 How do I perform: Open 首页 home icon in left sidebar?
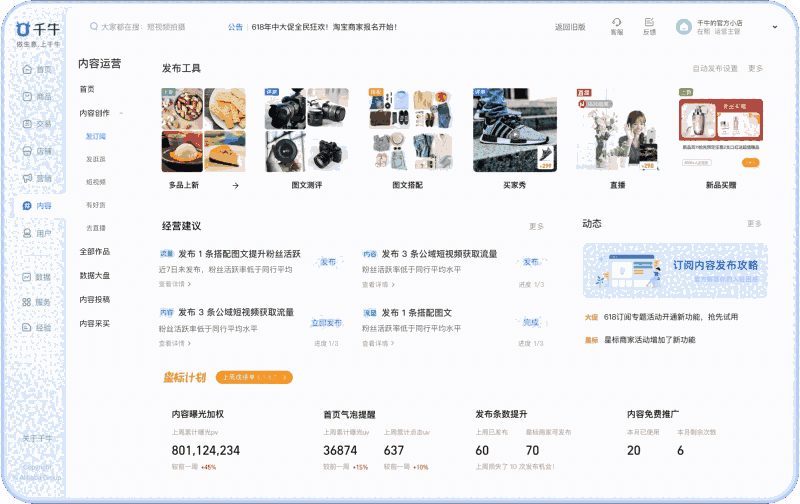point(27,69)
